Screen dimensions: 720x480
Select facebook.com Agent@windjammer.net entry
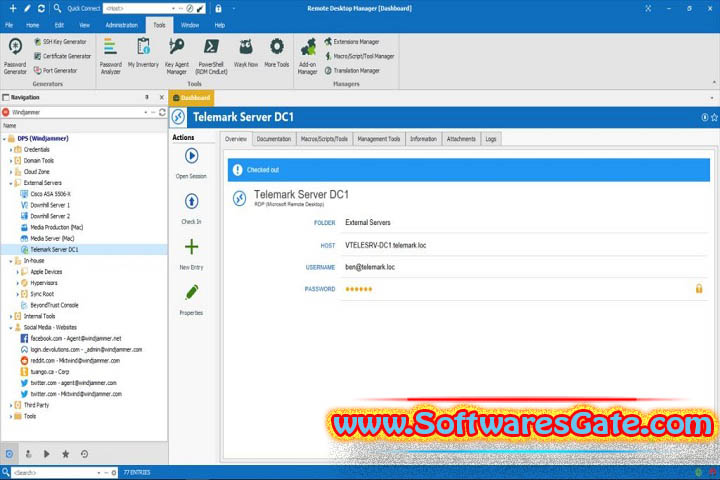75,339
